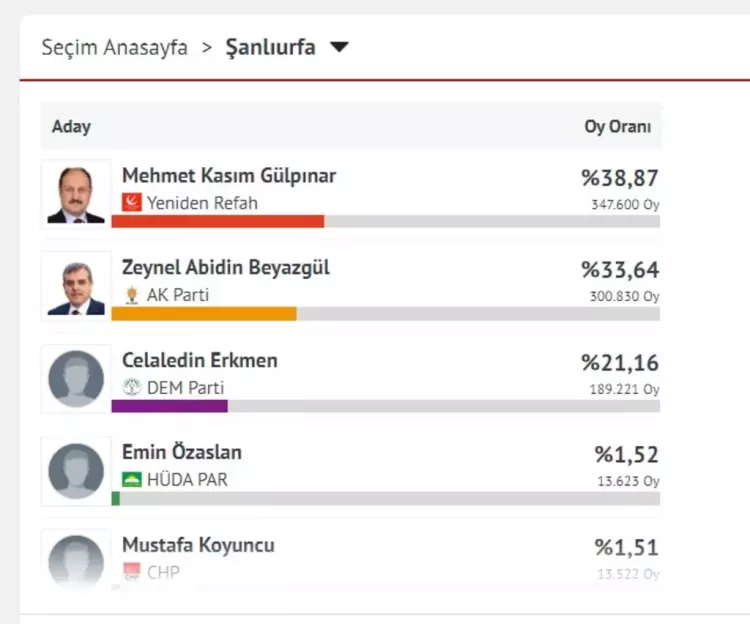Click the red Yeniden Refah vote bar
Screen dimensions: 750x624
pyautogui.click(x=217, y=221)
